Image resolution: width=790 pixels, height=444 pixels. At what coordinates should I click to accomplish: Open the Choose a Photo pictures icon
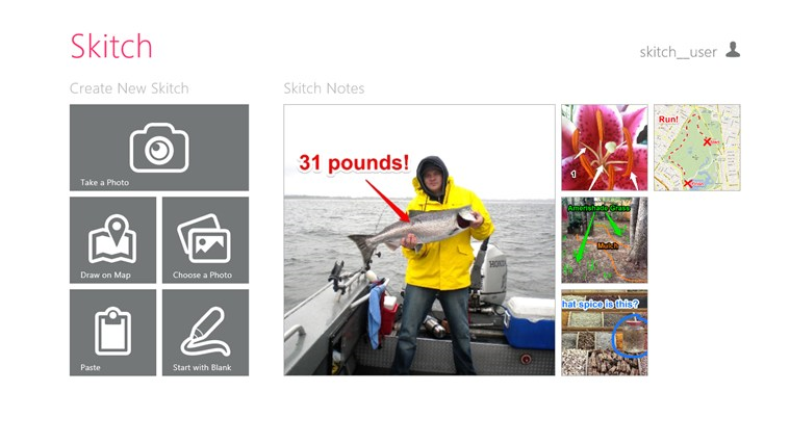pos(204,238)
